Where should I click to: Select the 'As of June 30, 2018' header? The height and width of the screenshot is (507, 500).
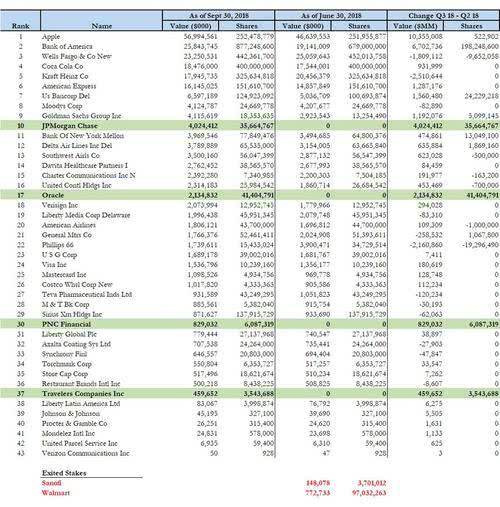coord(331,15)
